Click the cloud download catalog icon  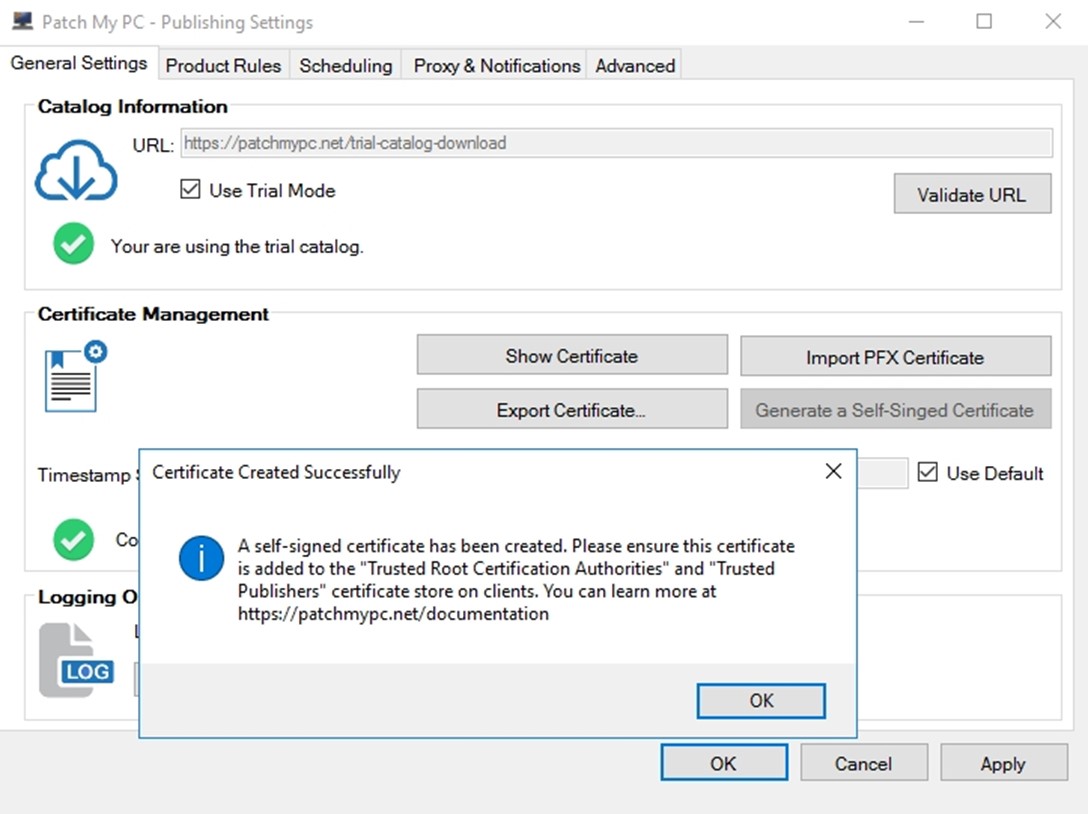[x=76, y=171]
